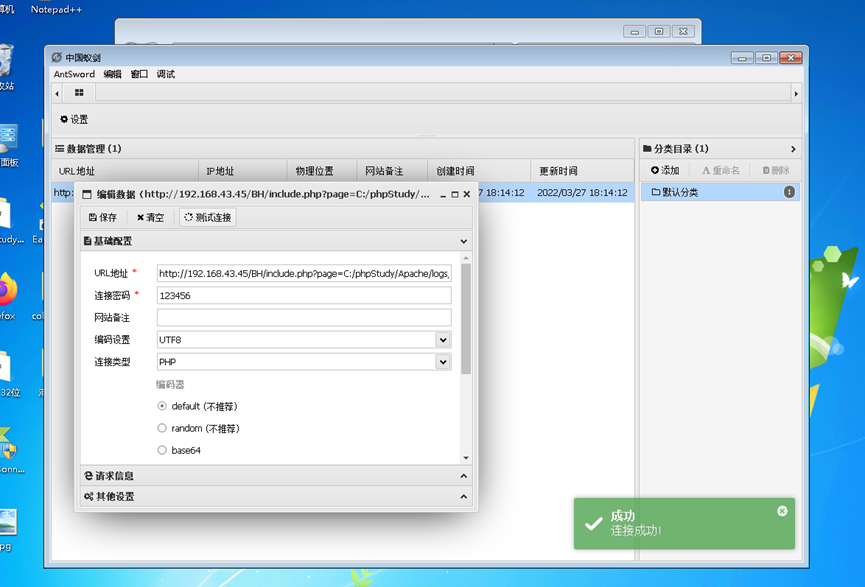Click the 创建时间 column header

click(x=479, y=171)
